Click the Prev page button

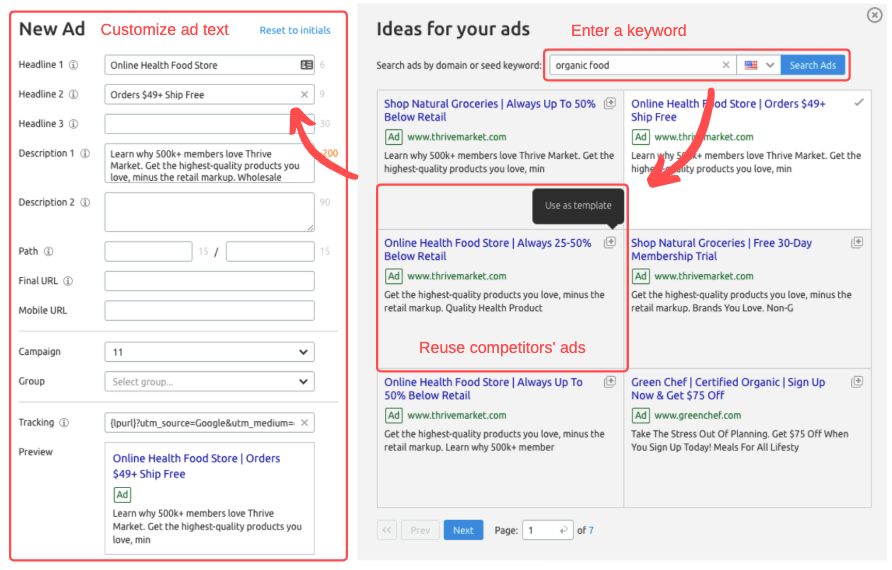pos(420,530)
